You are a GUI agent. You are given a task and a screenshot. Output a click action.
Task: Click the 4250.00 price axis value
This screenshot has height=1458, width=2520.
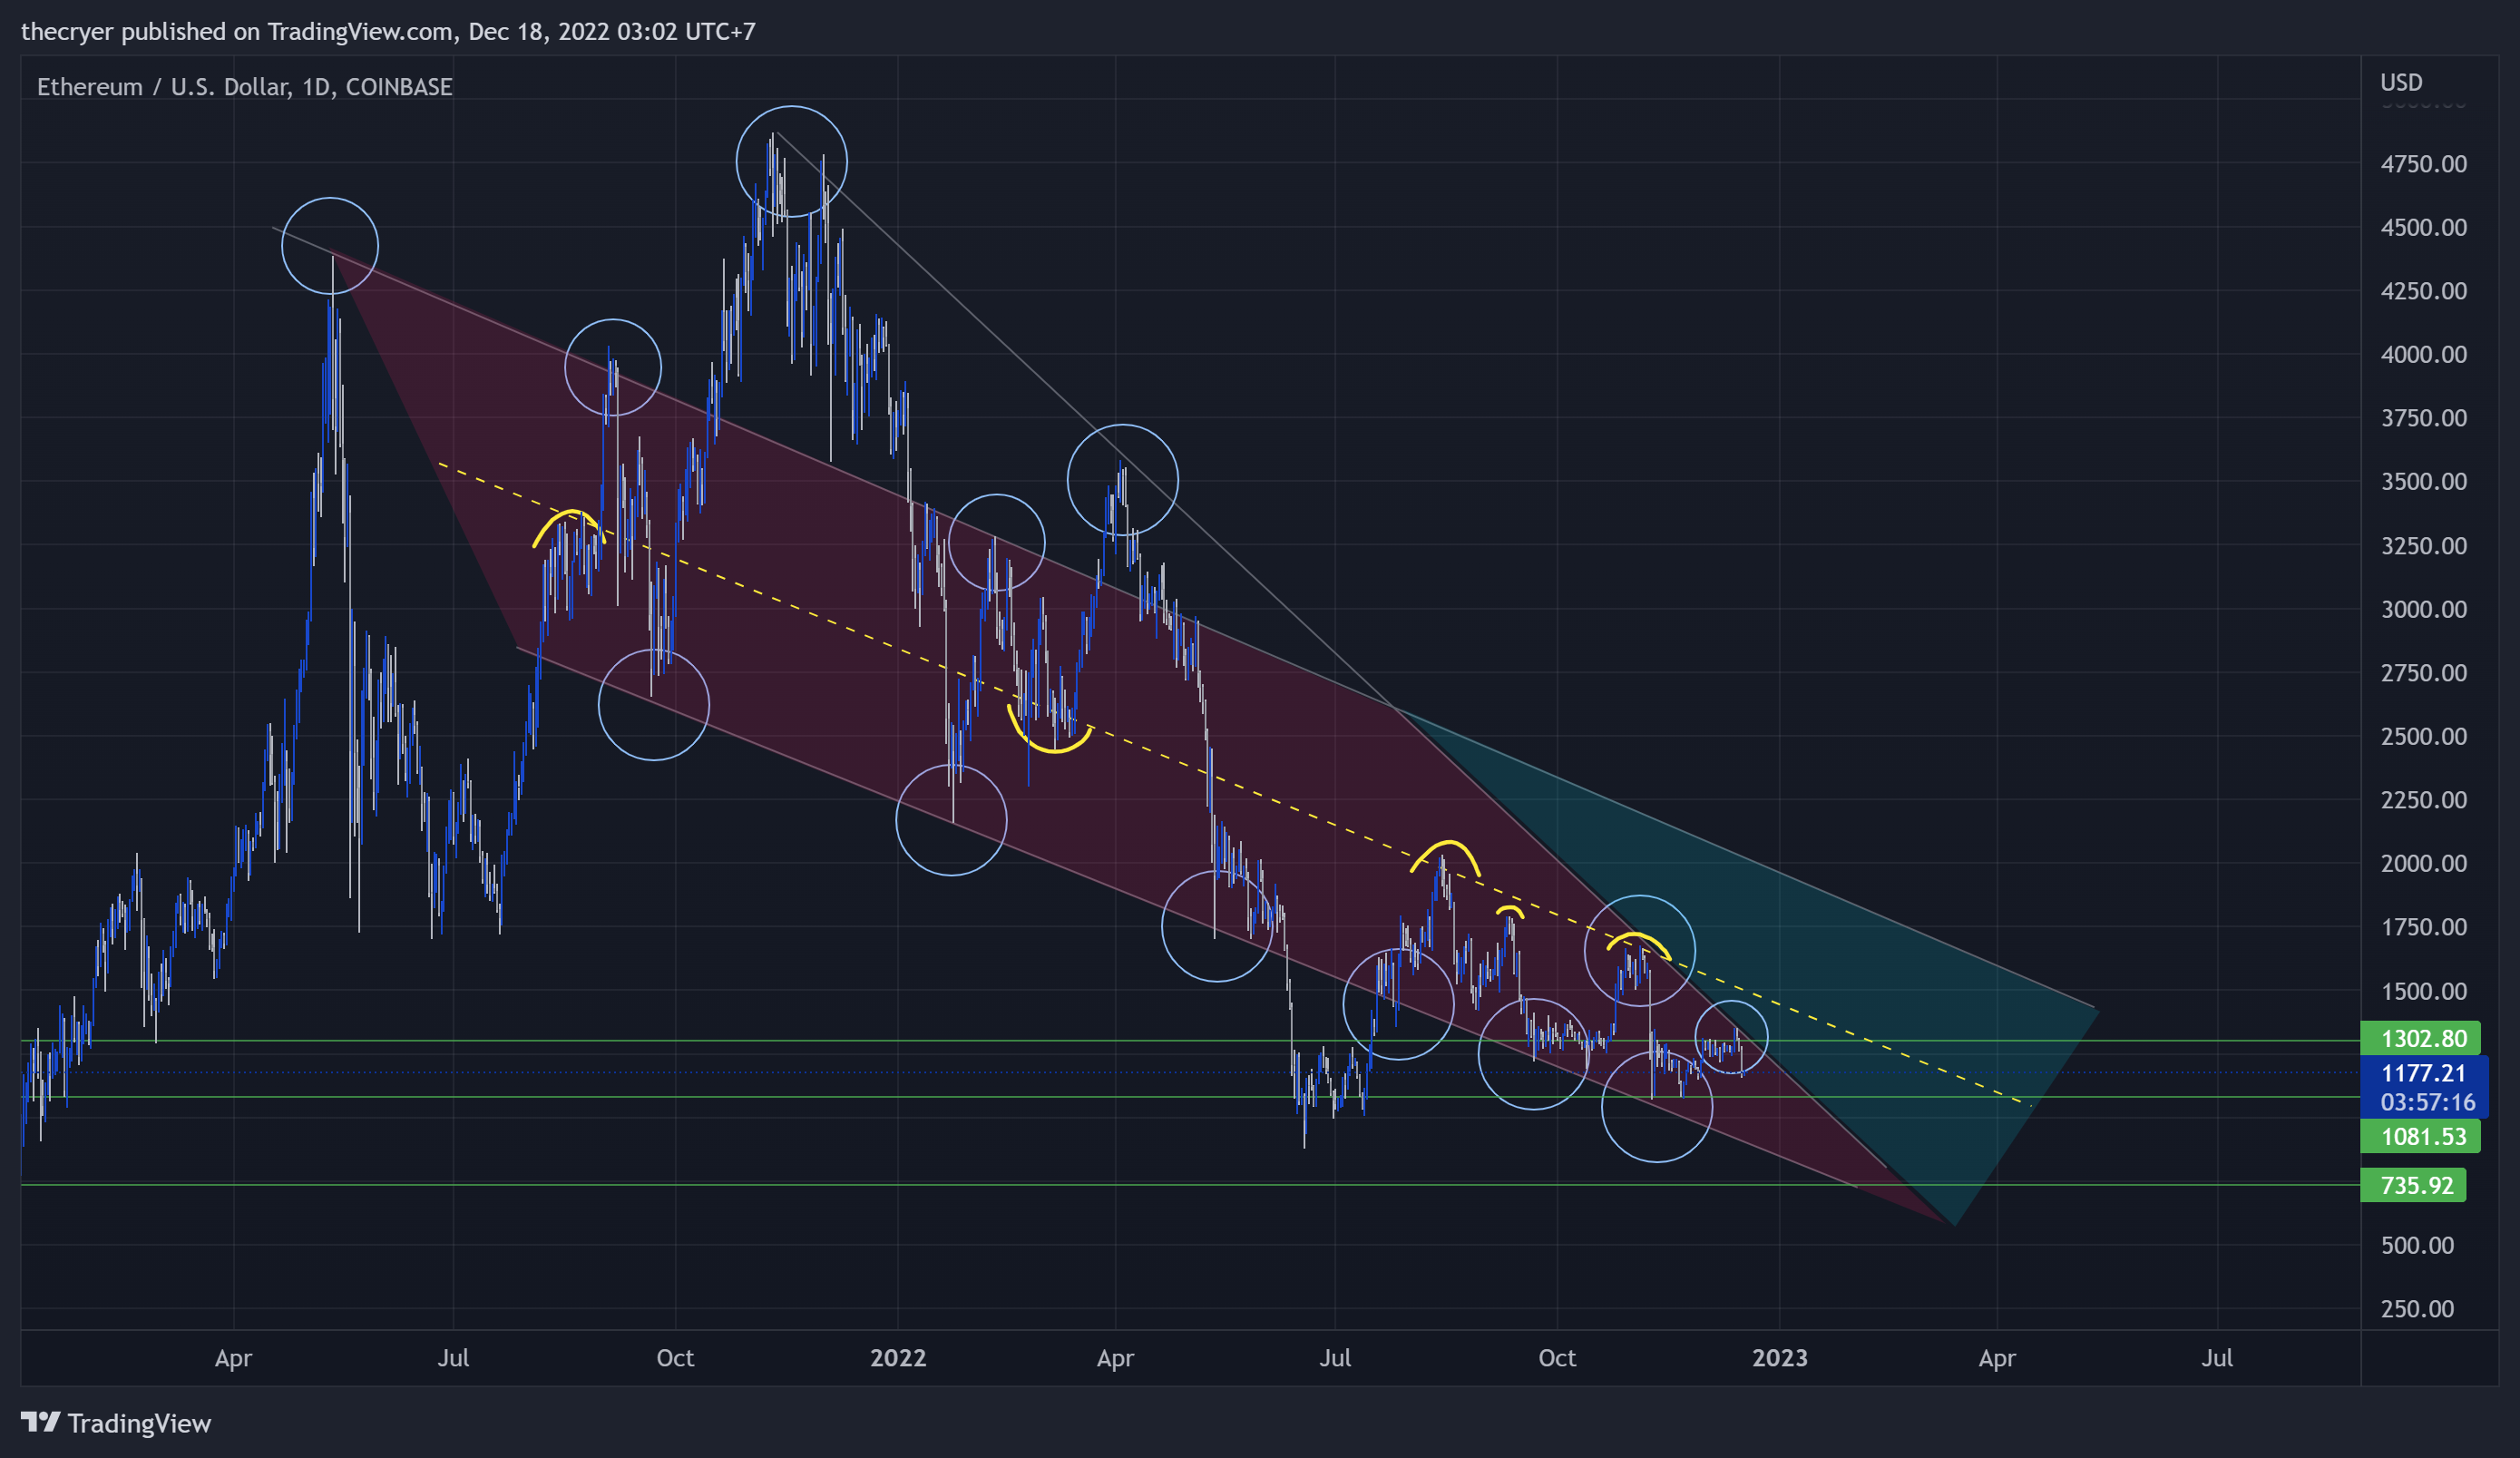point(2424,291)
